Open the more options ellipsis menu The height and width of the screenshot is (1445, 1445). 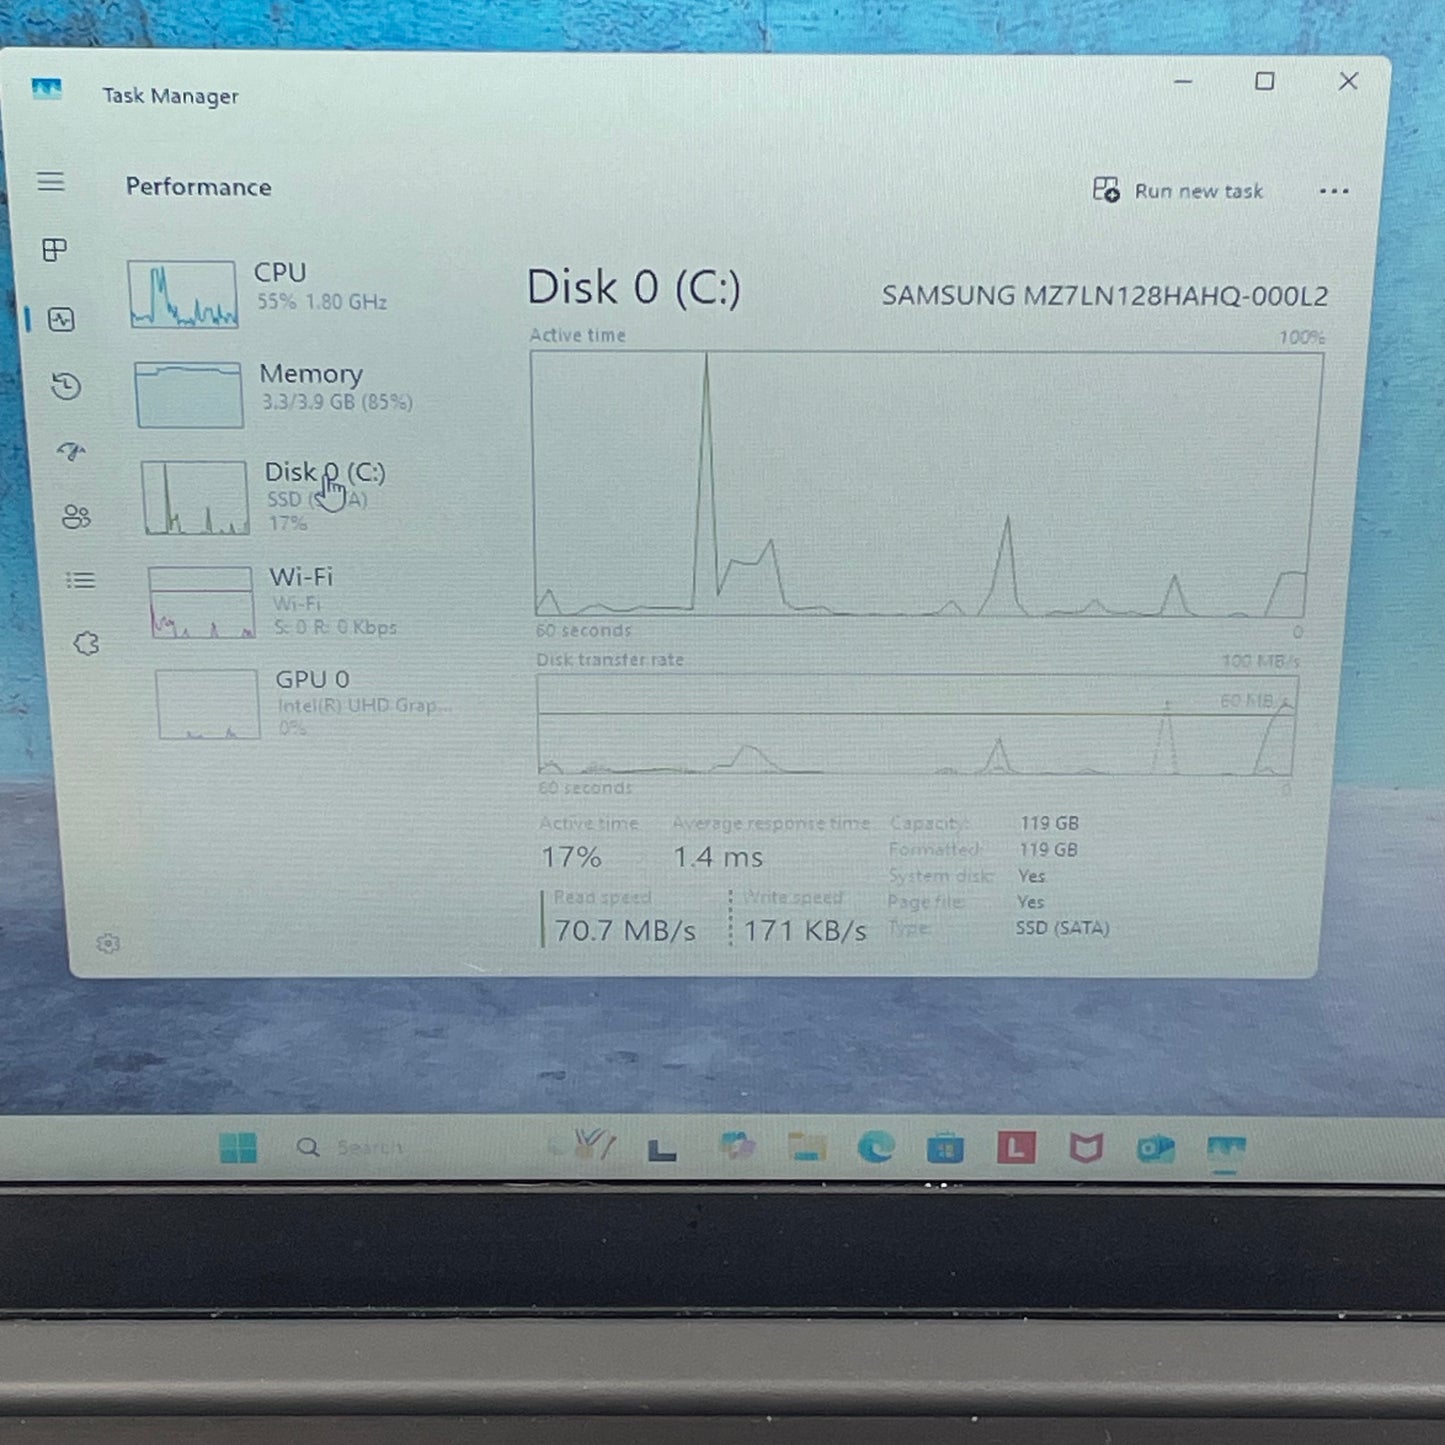click(1334, 191)
